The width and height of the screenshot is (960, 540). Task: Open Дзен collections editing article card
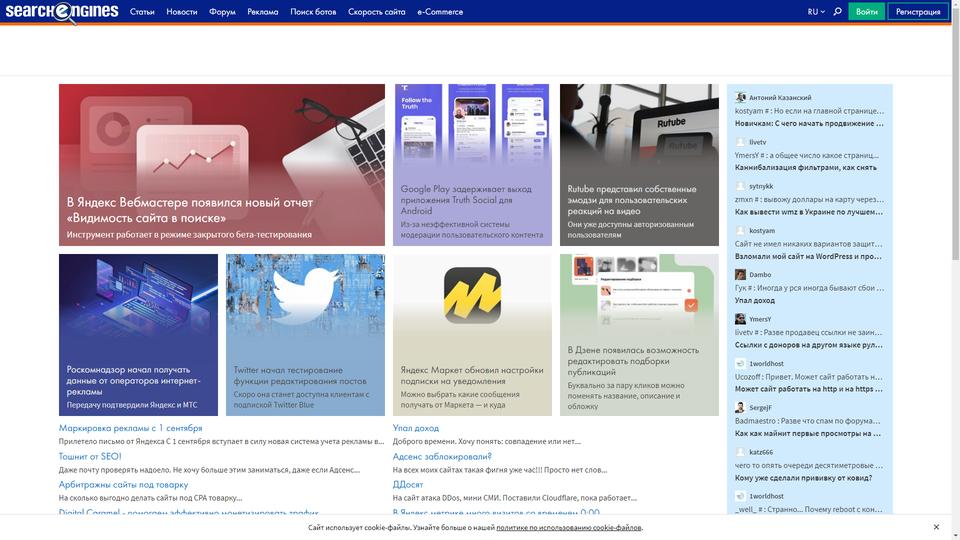639,335
